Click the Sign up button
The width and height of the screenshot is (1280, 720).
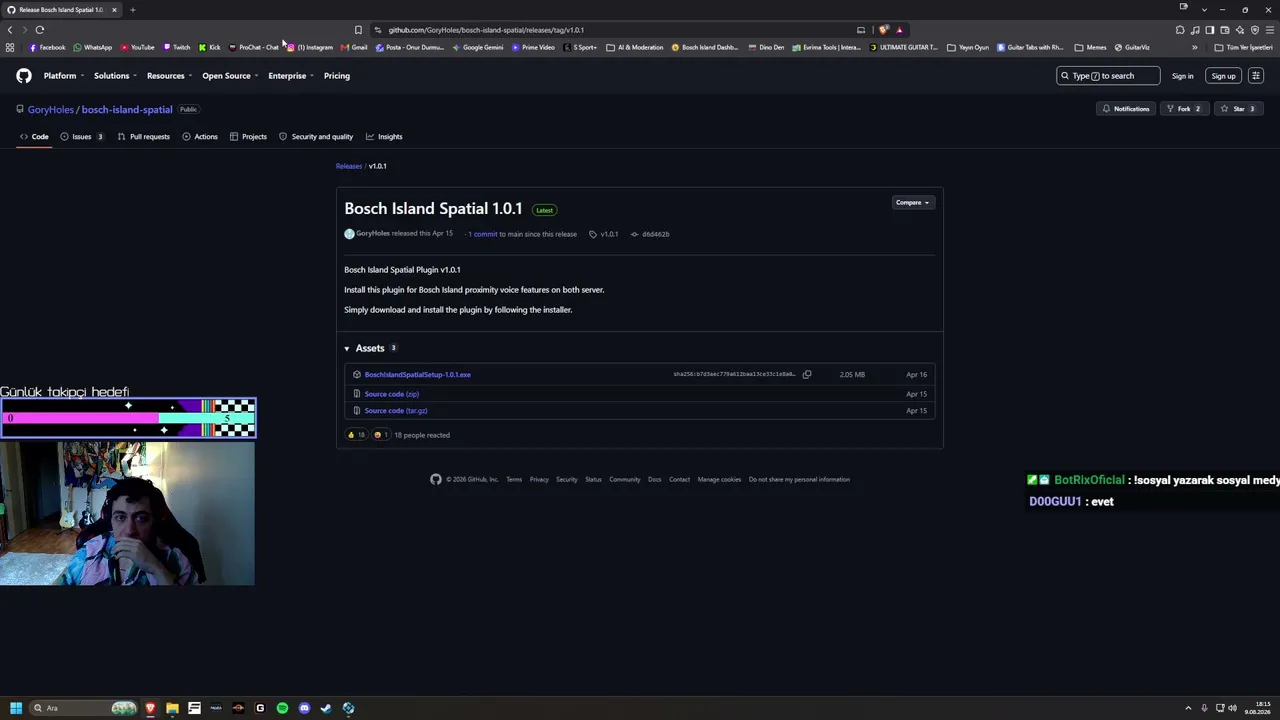point(1224,76)
